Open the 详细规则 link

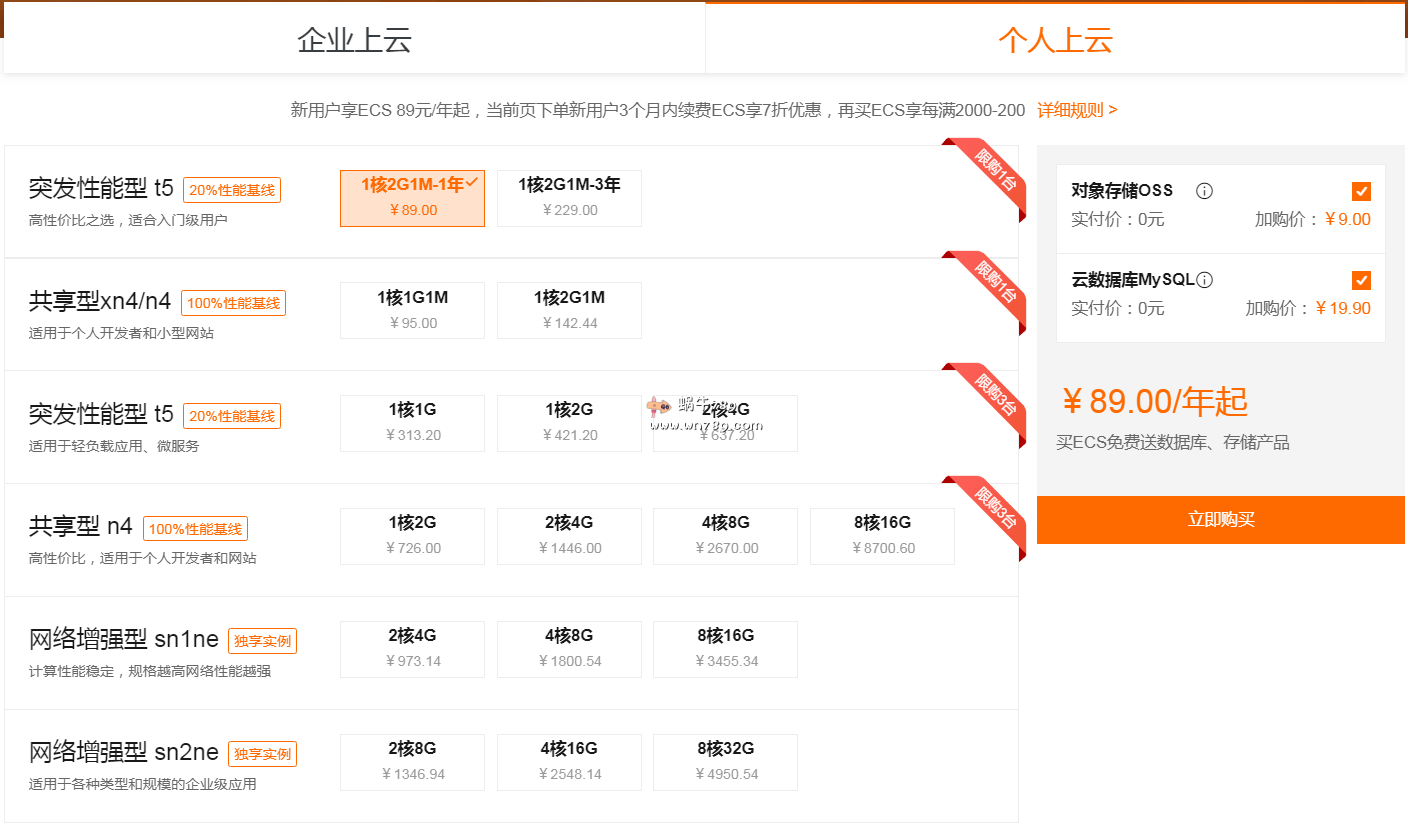pyautogui.click(x=1077, y=110)
